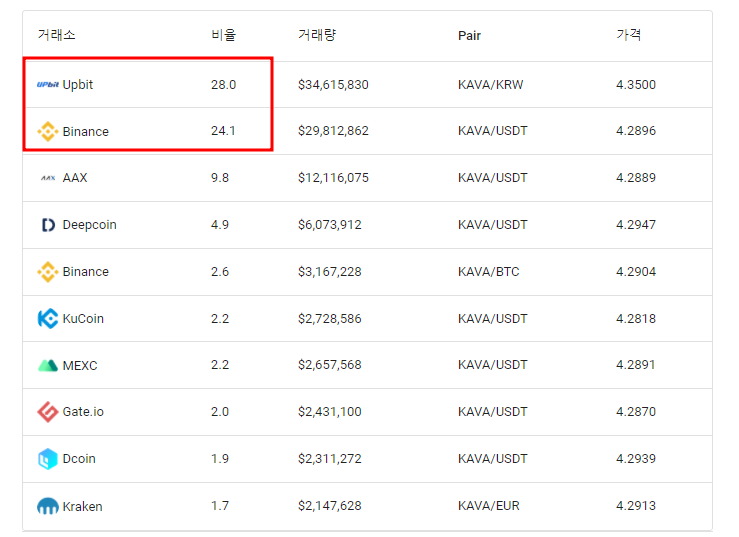Click the 4.2947 price value
Viewport: 739px width, 537px height.
click(x=636, y=225)
